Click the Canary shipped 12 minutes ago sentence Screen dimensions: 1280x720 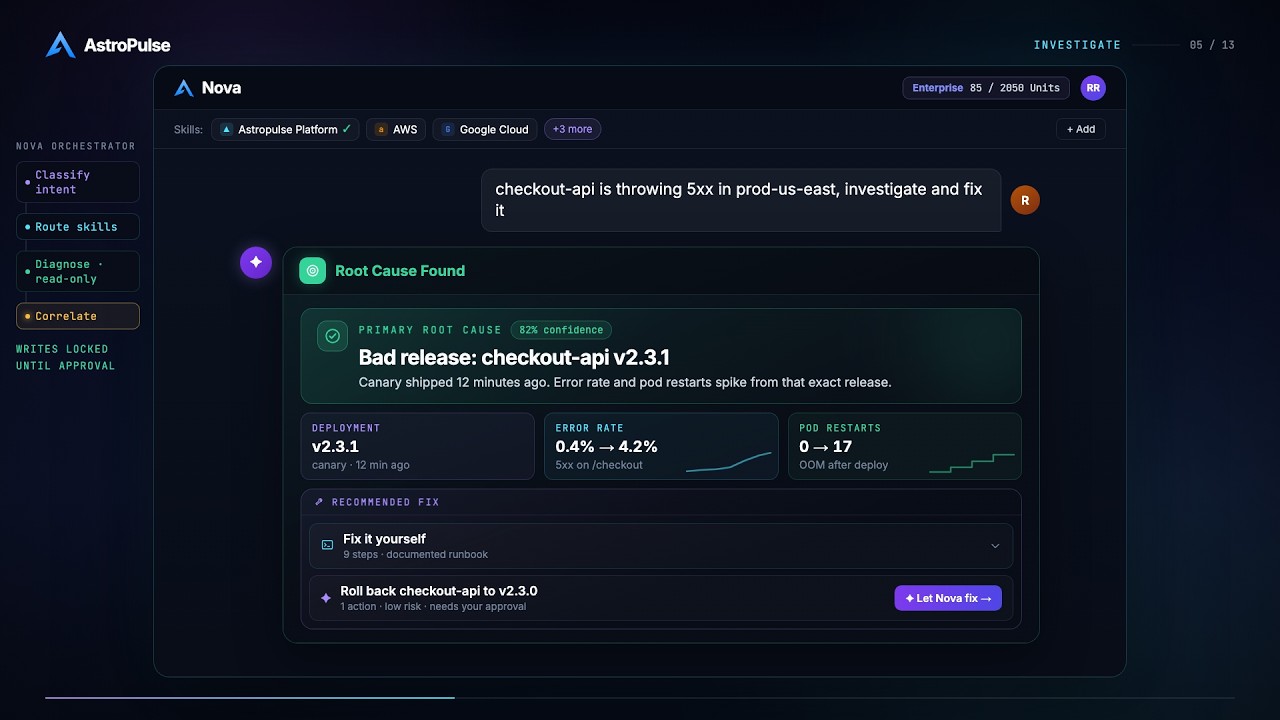[x=625, y=382]
